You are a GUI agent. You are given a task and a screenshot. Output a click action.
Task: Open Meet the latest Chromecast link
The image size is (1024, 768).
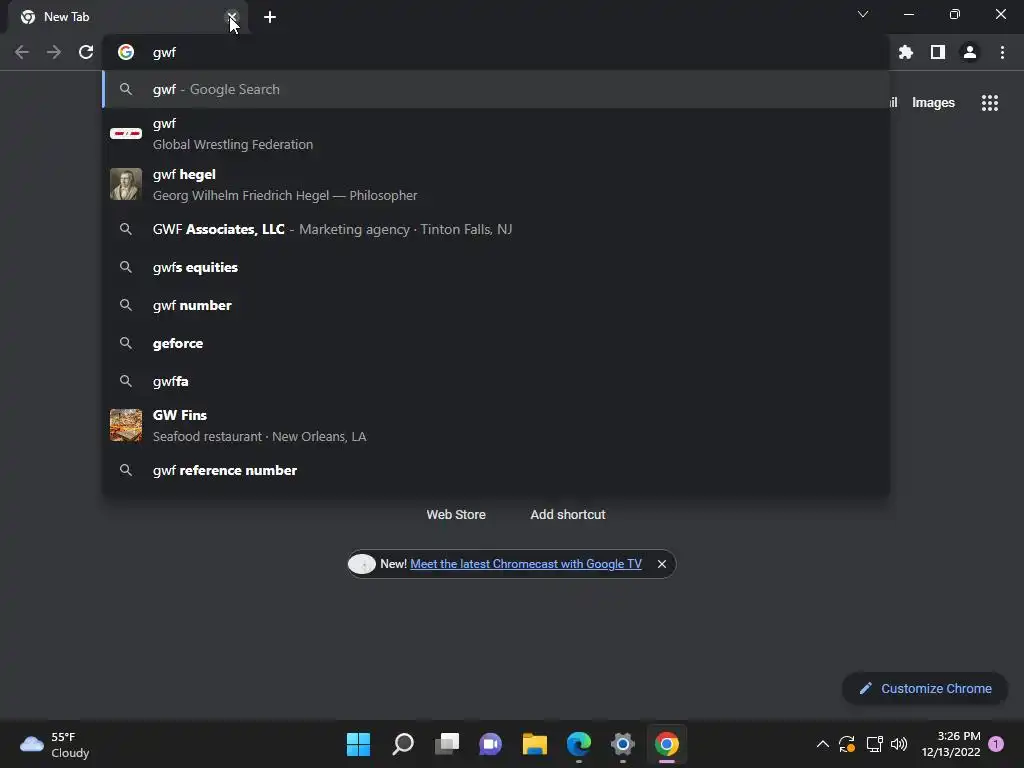526,564
